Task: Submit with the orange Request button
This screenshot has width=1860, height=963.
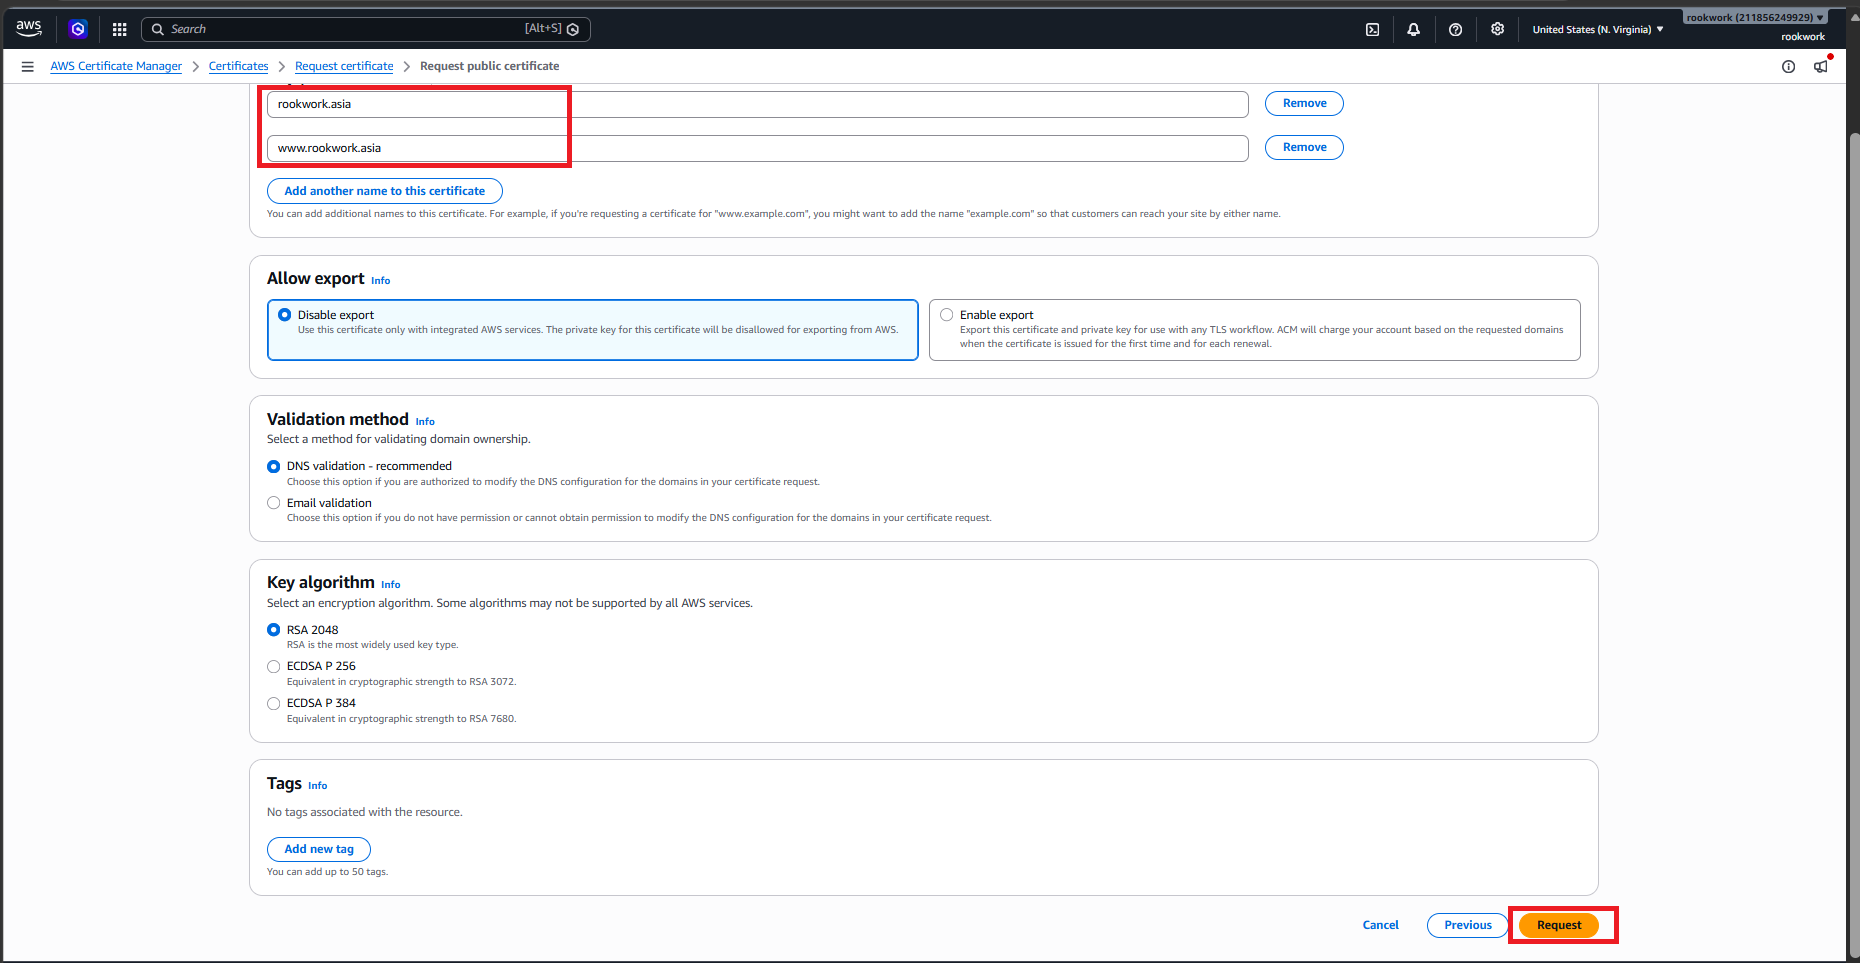Action: point(1559,925)
